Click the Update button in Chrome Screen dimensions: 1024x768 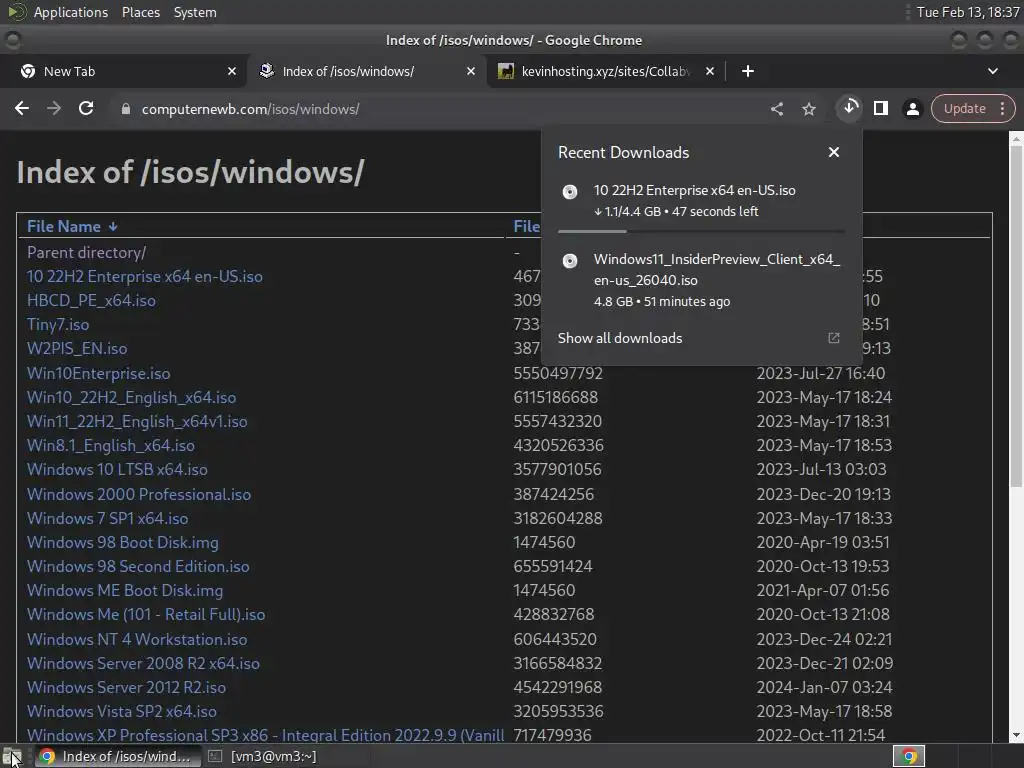coord(964,108)
